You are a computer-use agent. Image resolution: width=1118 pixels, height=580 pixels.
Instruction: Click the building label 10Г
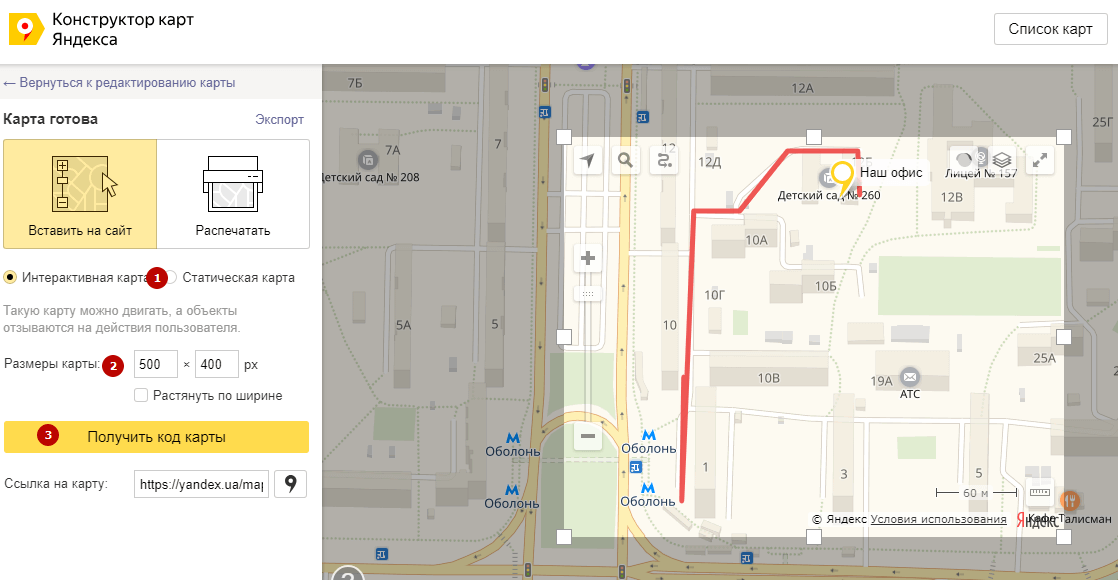point(714,295)
